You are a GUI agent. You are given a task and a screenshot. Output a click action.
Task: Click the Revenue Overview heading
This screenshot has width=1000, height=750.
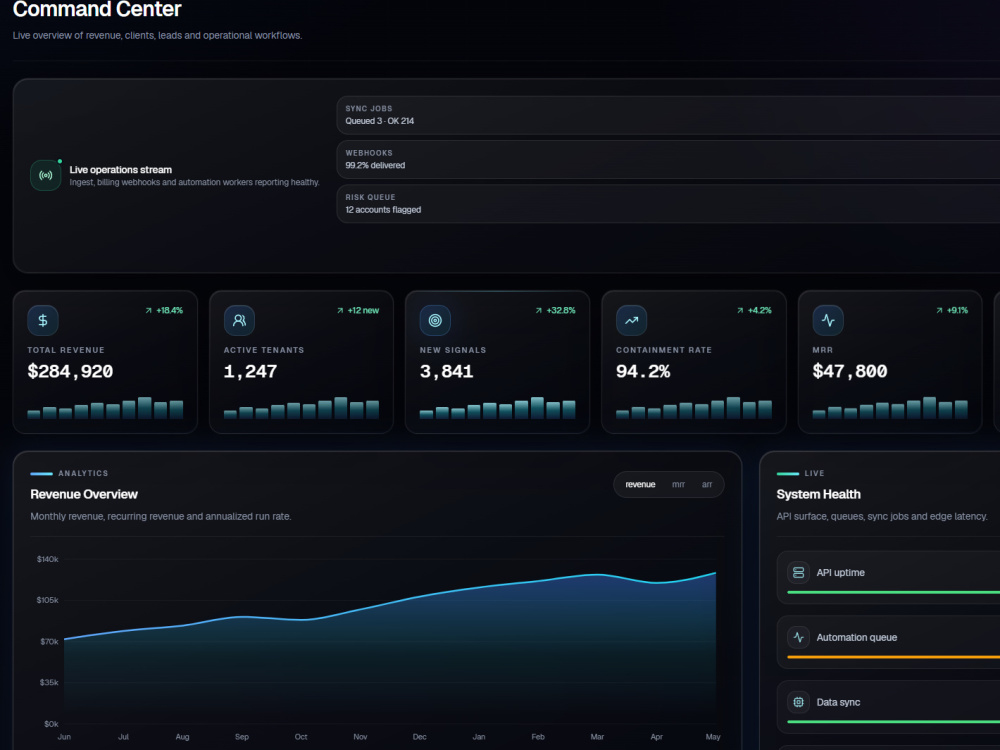pos(84,494)
